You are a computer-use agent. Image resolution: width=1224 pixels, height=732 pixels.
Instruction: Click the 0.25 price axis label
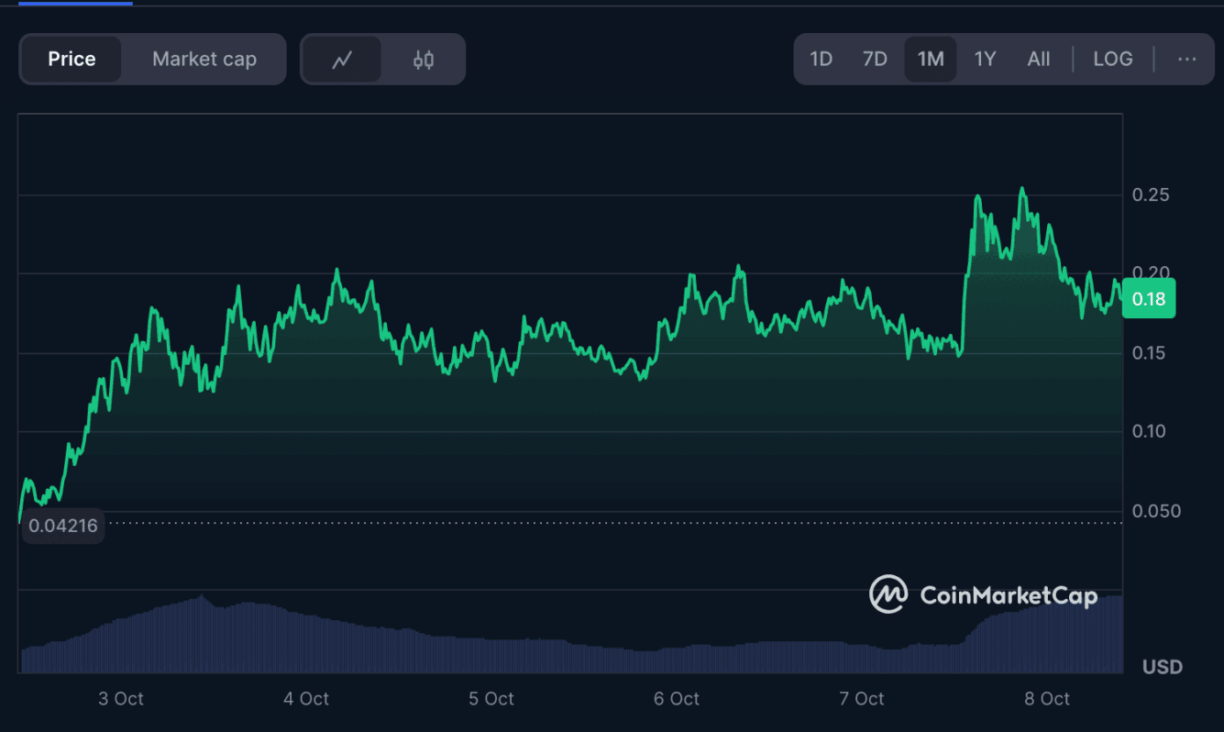pos(1153,195)
